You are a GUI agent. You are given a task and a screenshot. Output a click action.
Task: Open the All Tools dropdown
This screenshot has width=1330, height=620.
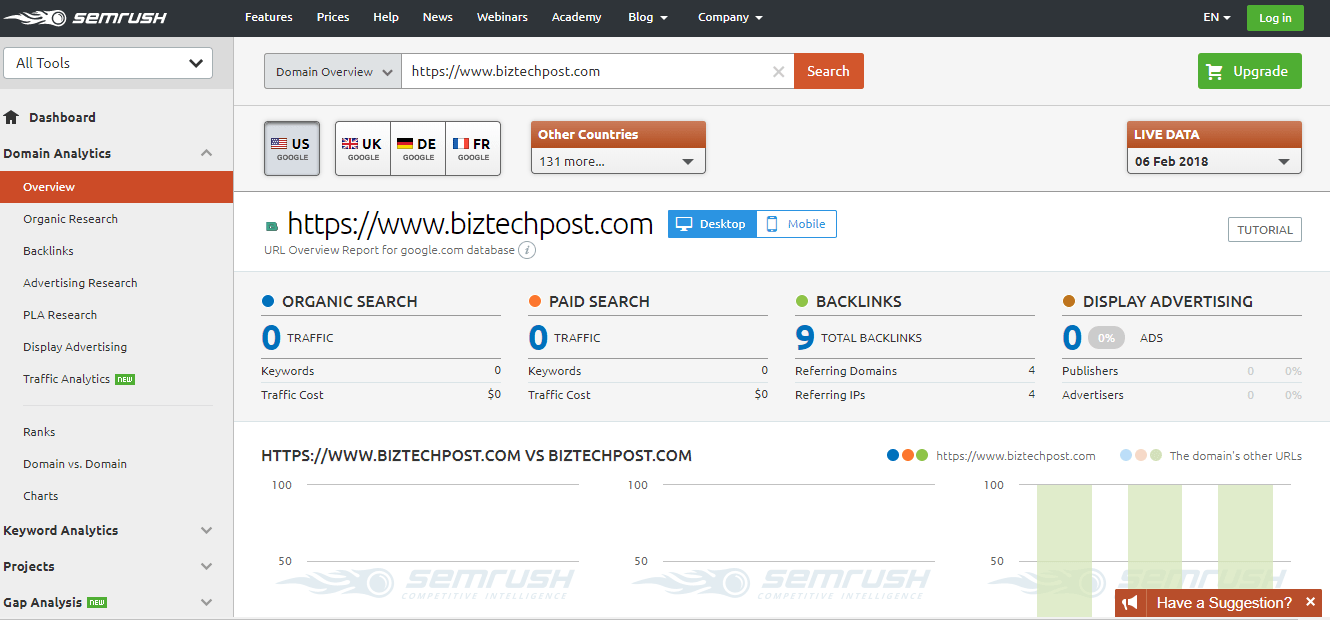(108, 63)
